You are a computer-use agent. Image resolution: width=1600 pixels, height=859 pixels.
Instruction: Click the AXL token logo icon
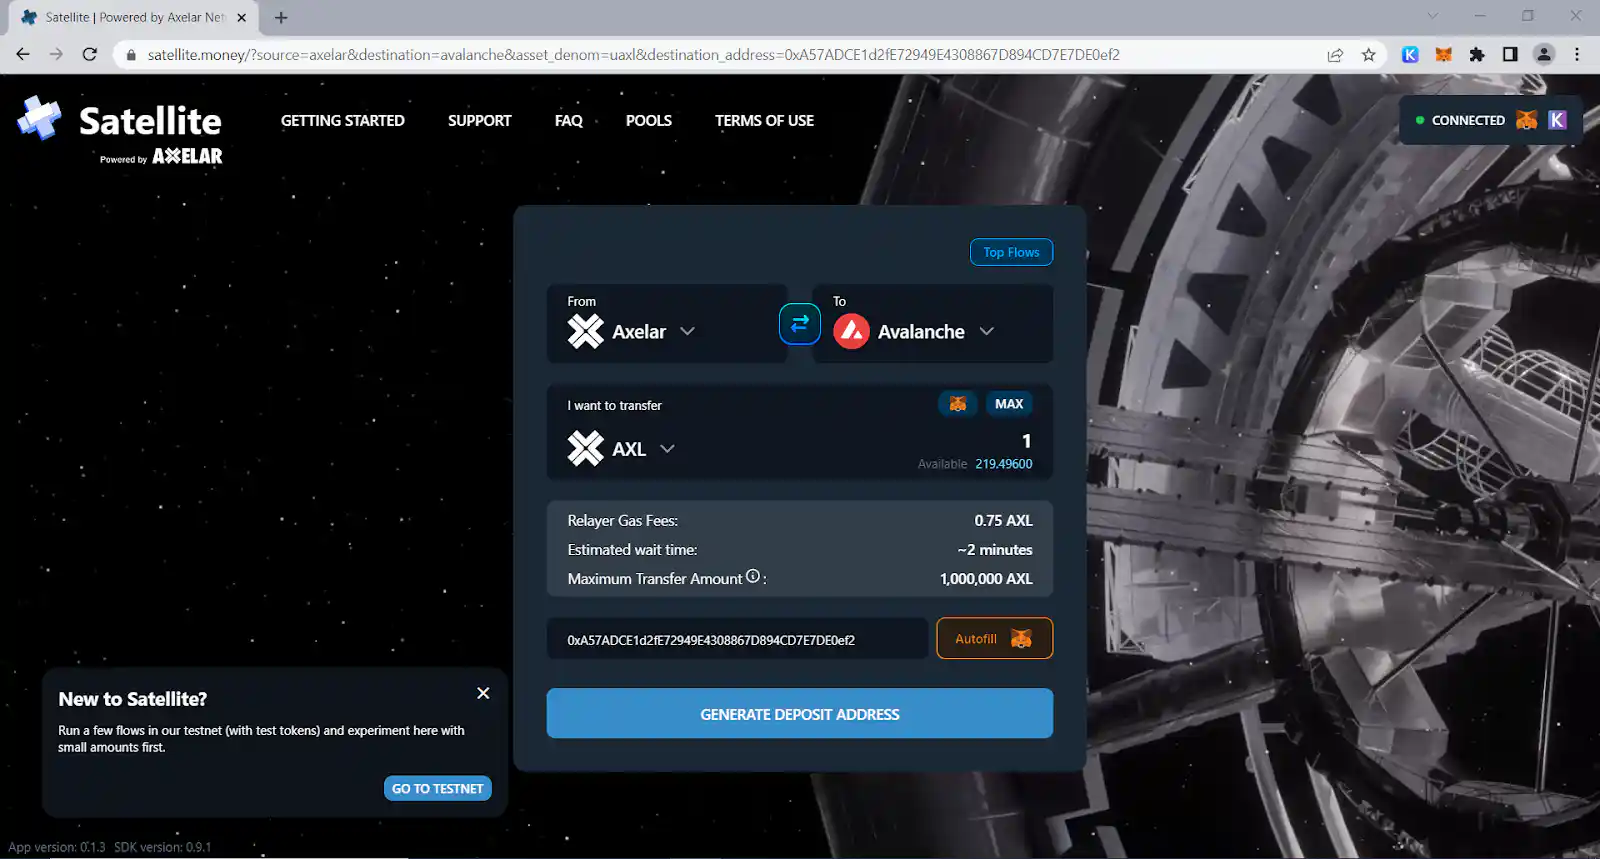click(585, 448)
